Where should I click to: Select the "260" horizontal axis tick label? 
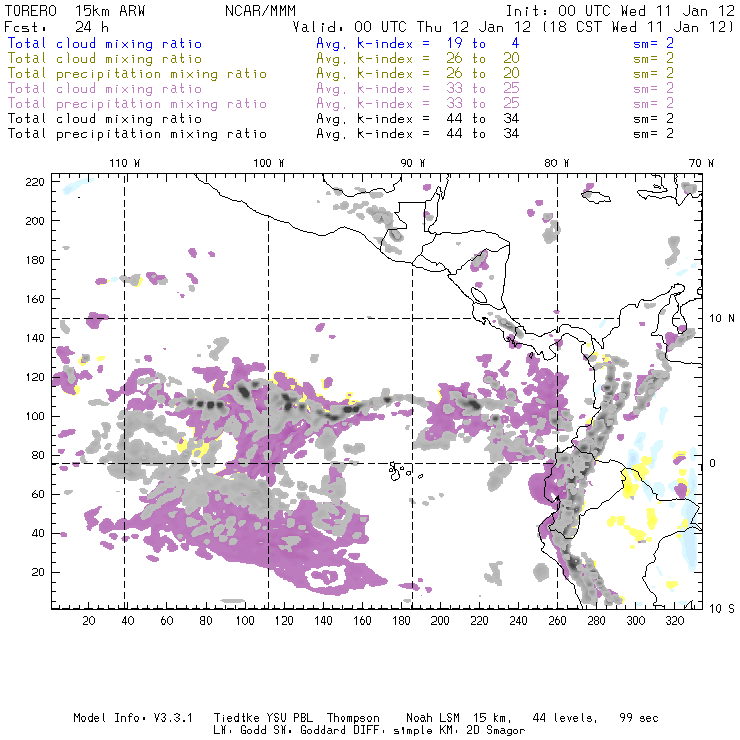coord(557,621)
